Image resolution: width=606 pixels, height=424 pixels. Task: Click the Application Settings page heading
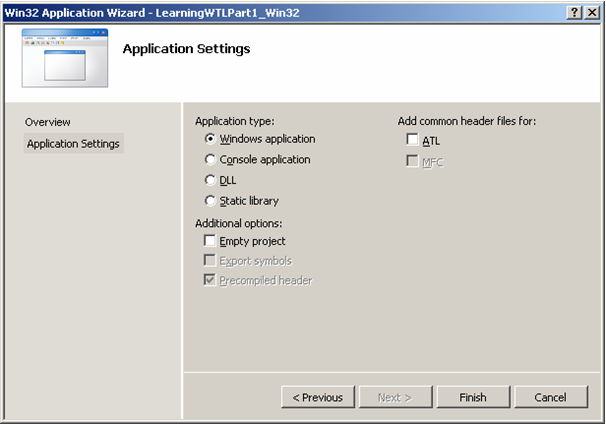click(x=186, y=49)
